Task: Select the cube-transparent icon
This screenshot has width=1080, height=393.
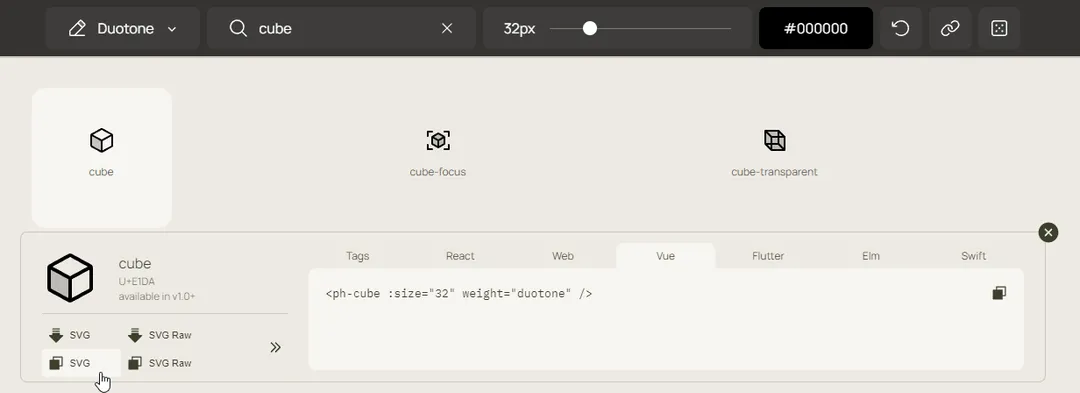Action: [774, 140]
